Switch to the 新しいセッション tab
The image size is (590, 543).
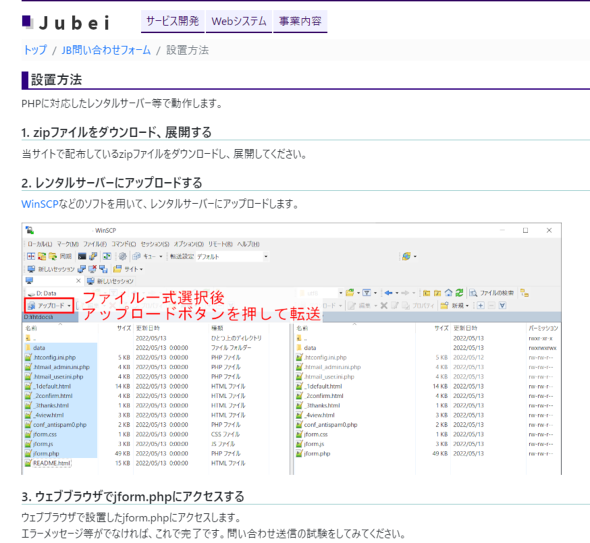[x=110, y=281]
